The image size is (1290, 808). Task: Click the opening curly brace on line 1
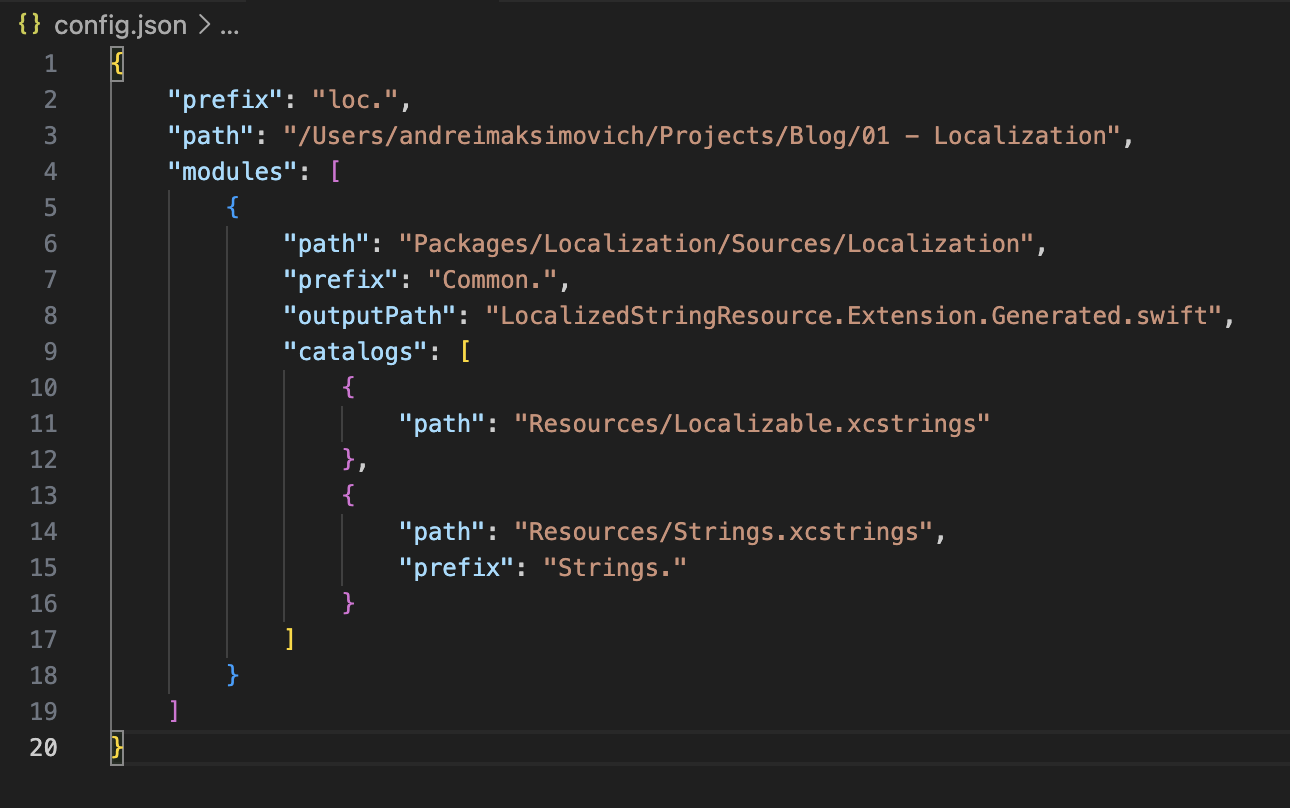tap(117, 63)
